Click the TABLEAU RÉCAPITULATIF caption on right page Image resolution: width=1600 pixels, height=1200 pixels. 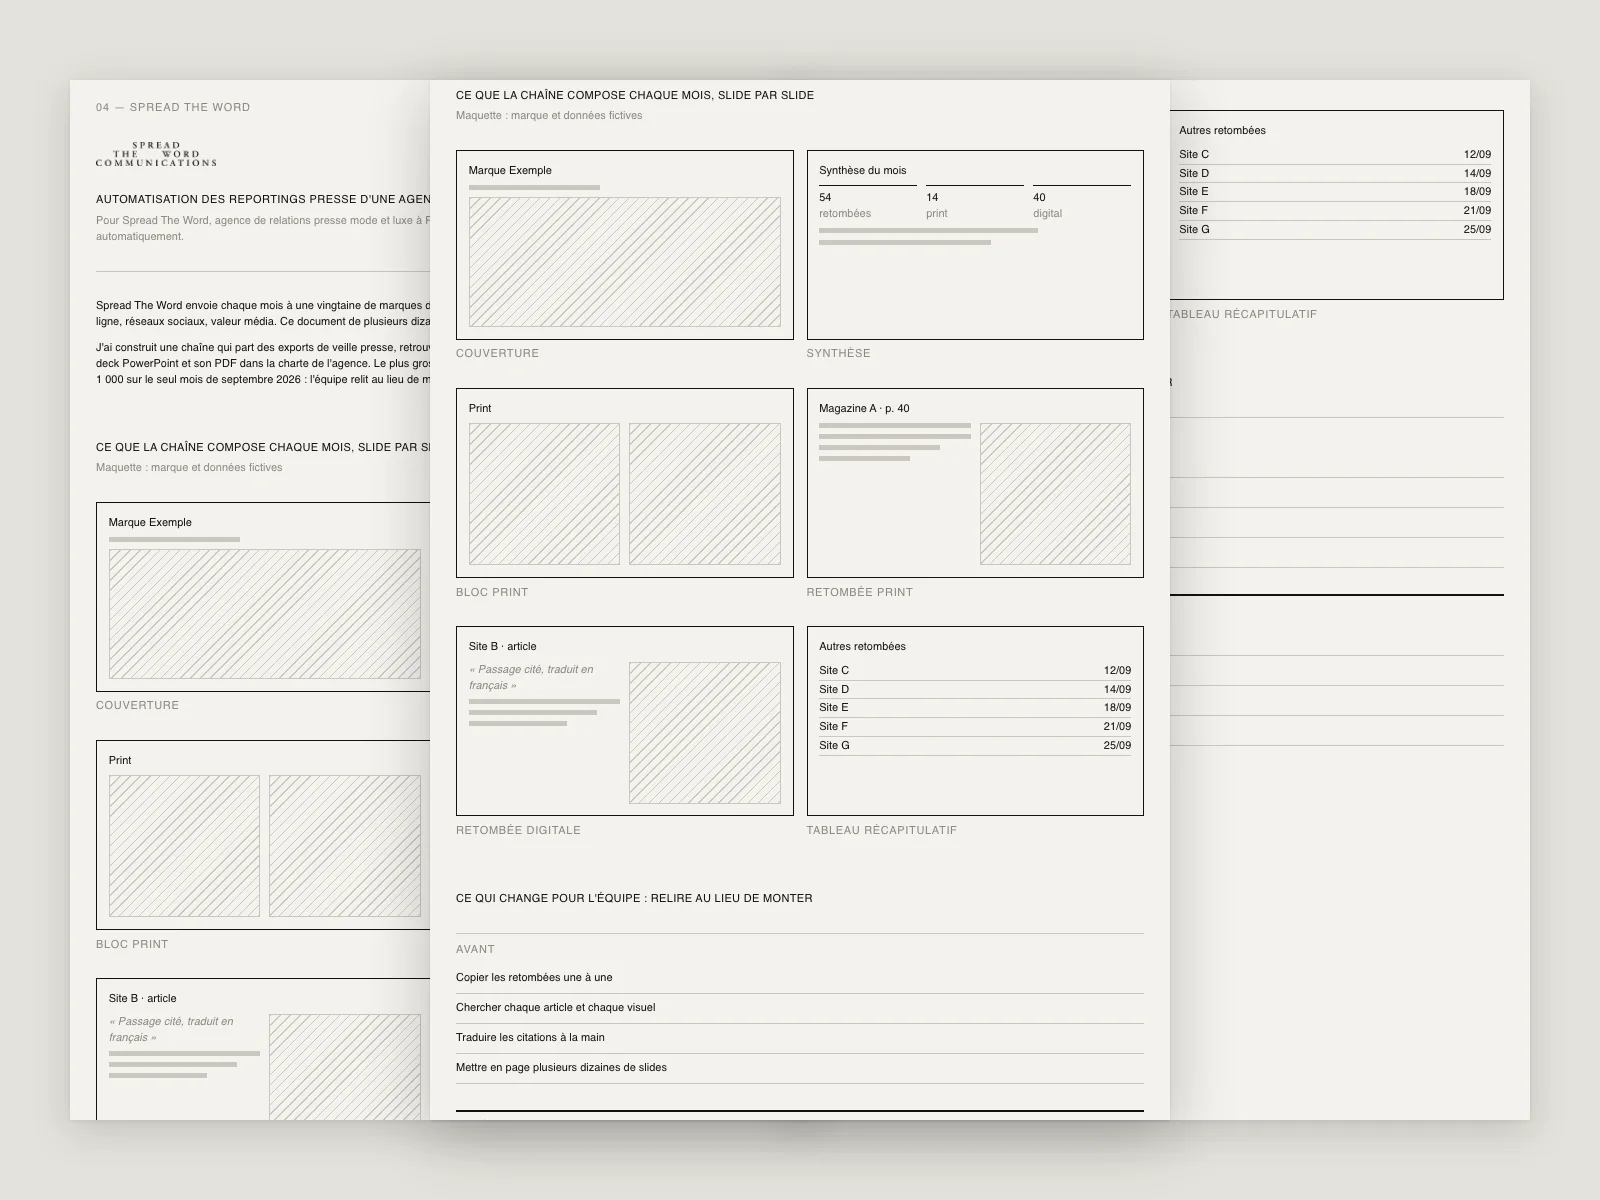[1243, 314]
